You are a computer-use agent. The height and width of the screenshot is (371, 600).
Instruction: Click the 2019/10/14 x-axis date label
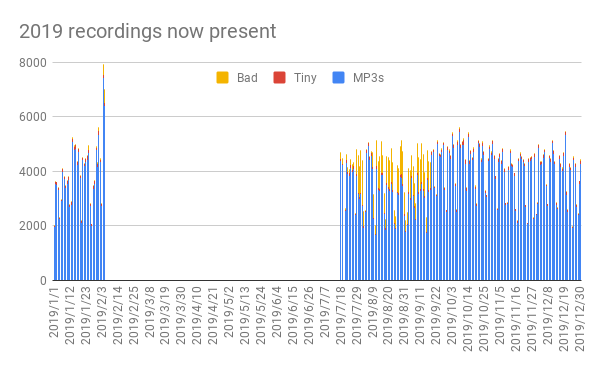pos(468,319)
